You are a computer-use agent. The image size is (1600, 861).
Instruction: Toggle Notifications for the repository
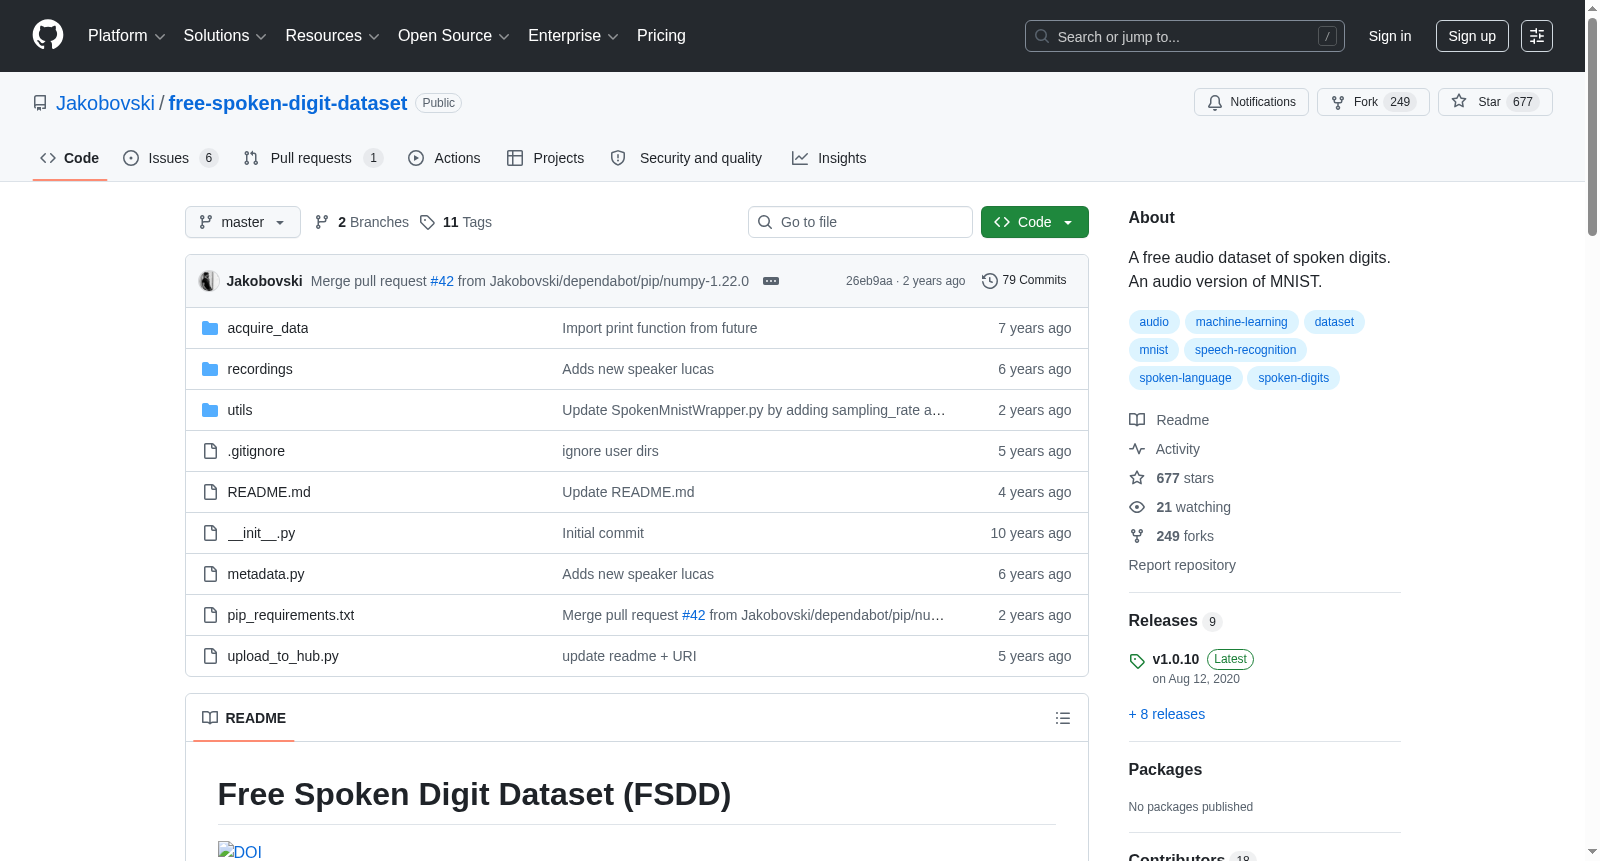[x=1251, y=102]
